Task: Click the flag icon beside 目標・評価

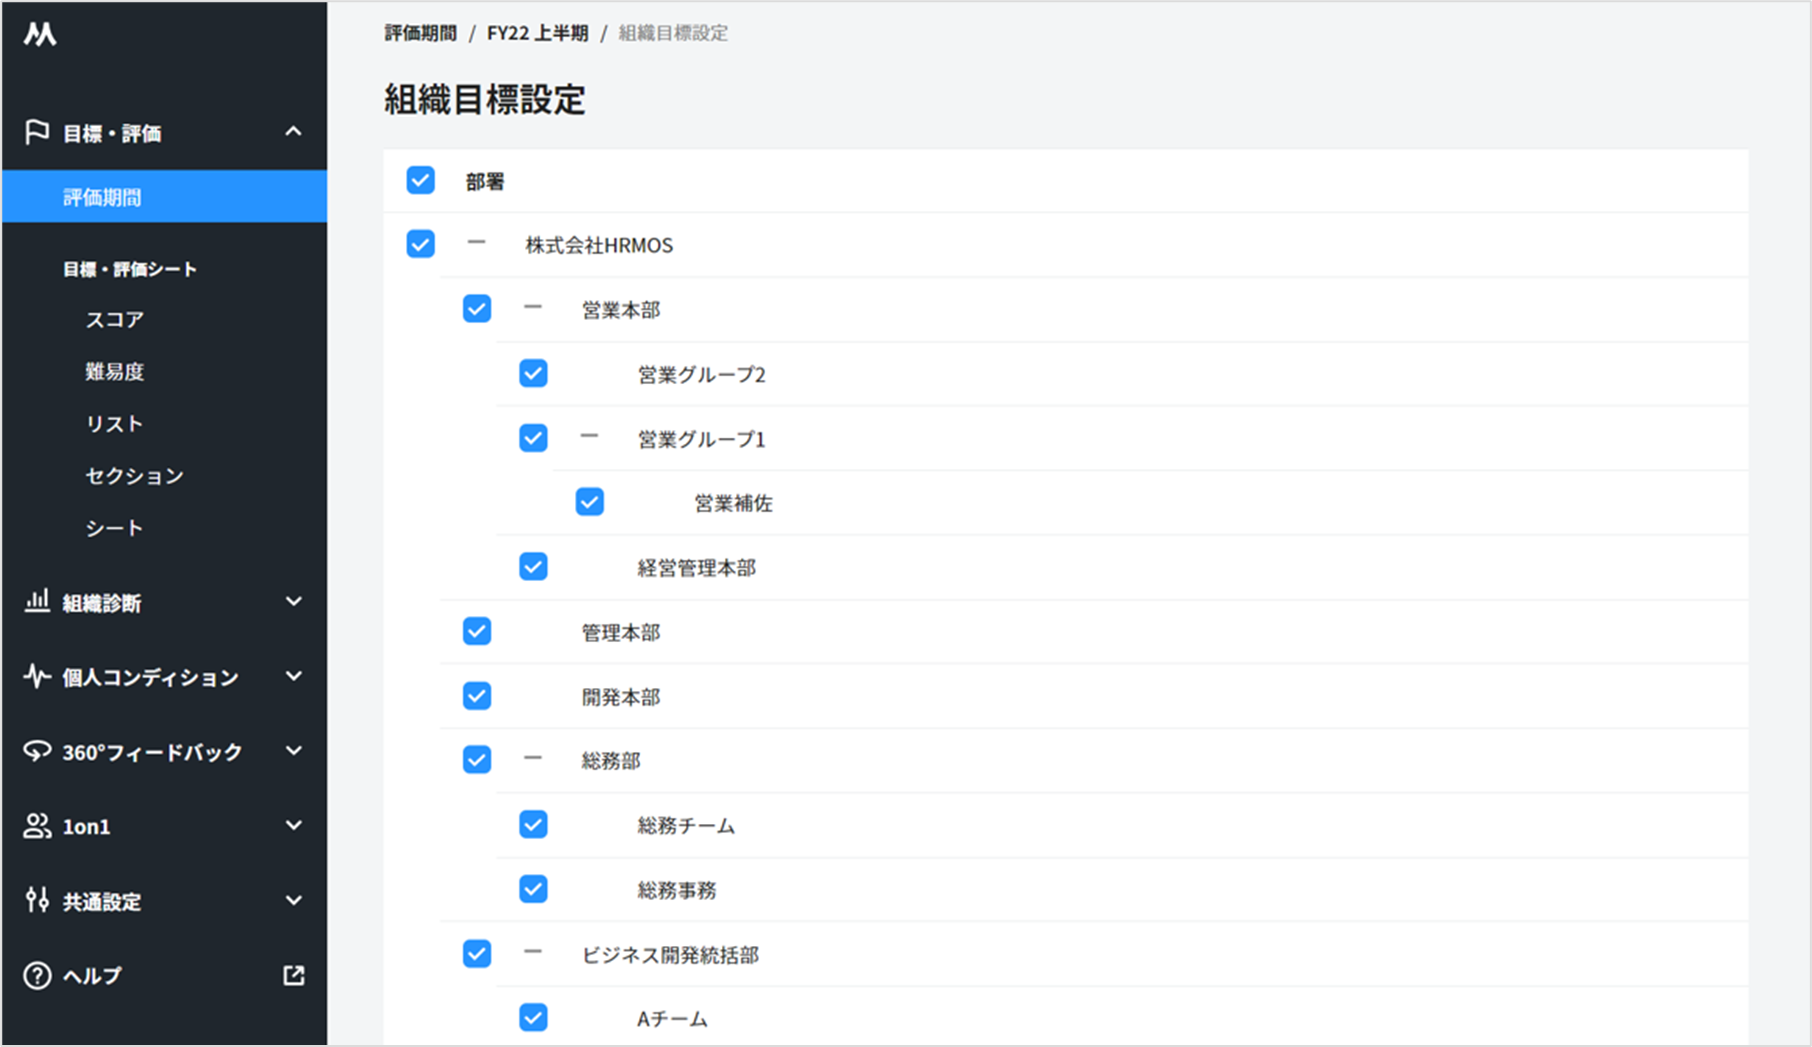Action: (37, 132)
